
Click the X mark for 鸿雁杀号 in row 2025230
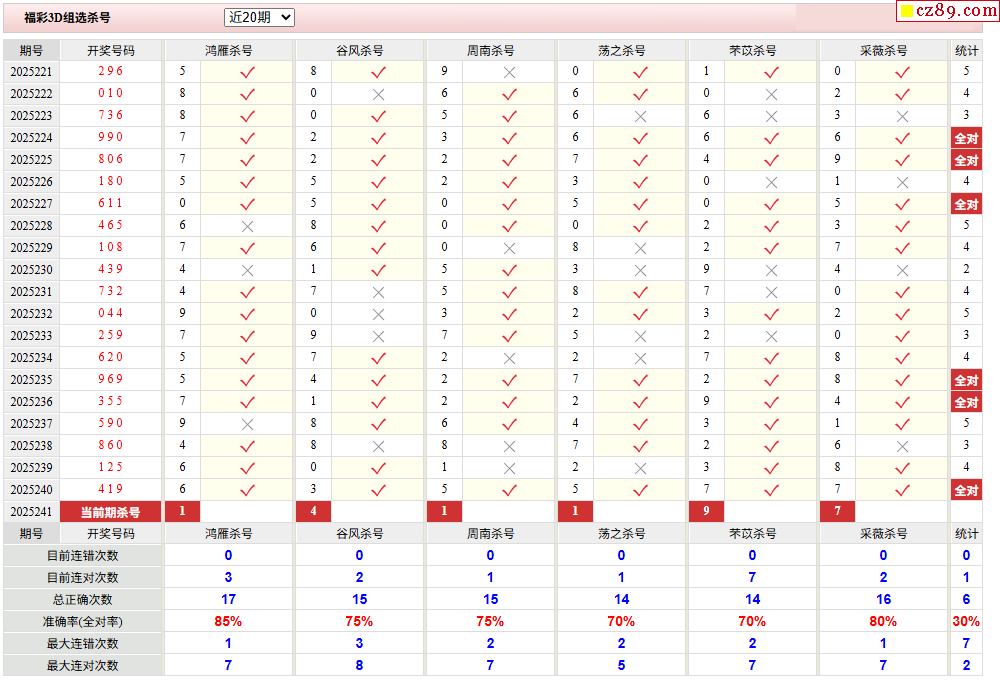pos(247,270)
